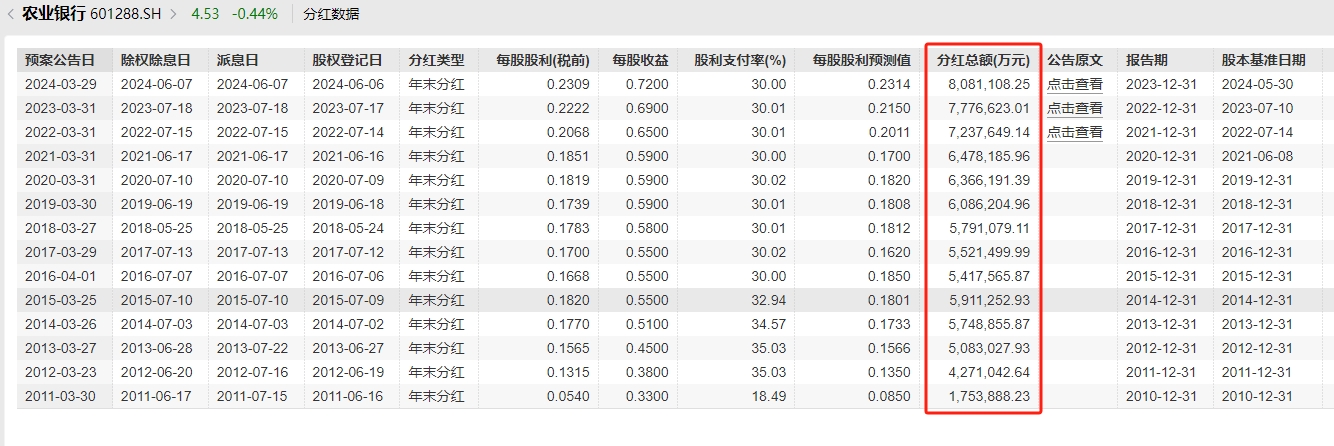Click the 股本基准日期 column header

click(x=1263, y=60)
